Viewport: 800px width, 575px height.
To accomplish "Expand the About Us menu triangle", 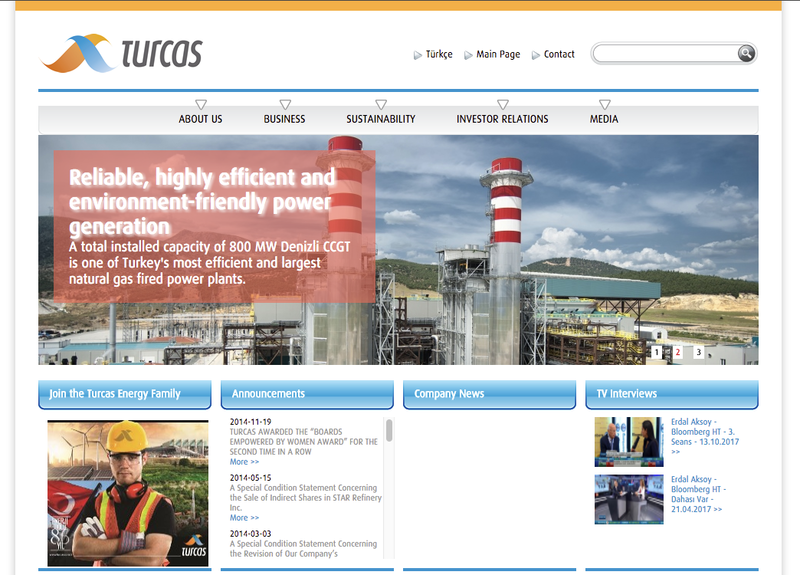I will point(201,104).
